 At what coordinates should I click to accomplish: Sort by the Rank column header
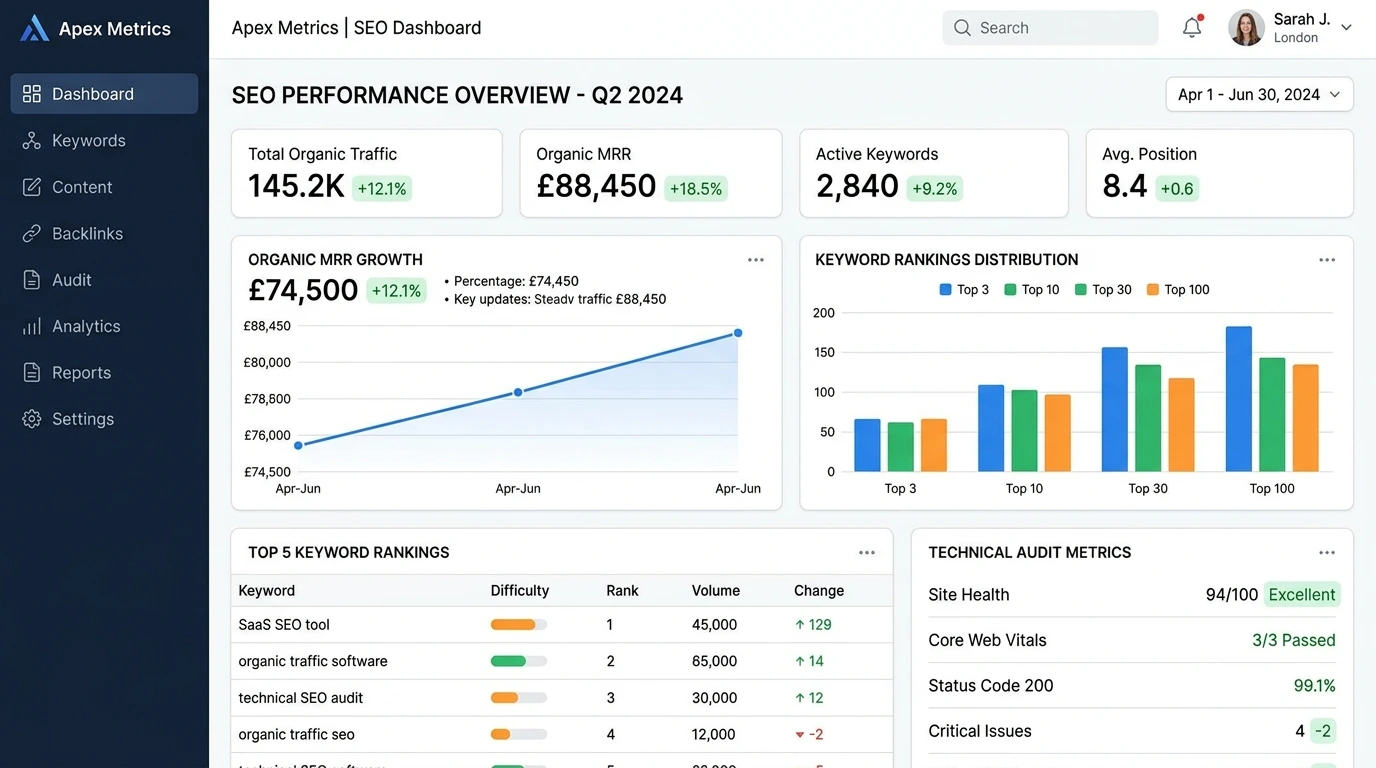pyautogui.click(x=622, y=591)
